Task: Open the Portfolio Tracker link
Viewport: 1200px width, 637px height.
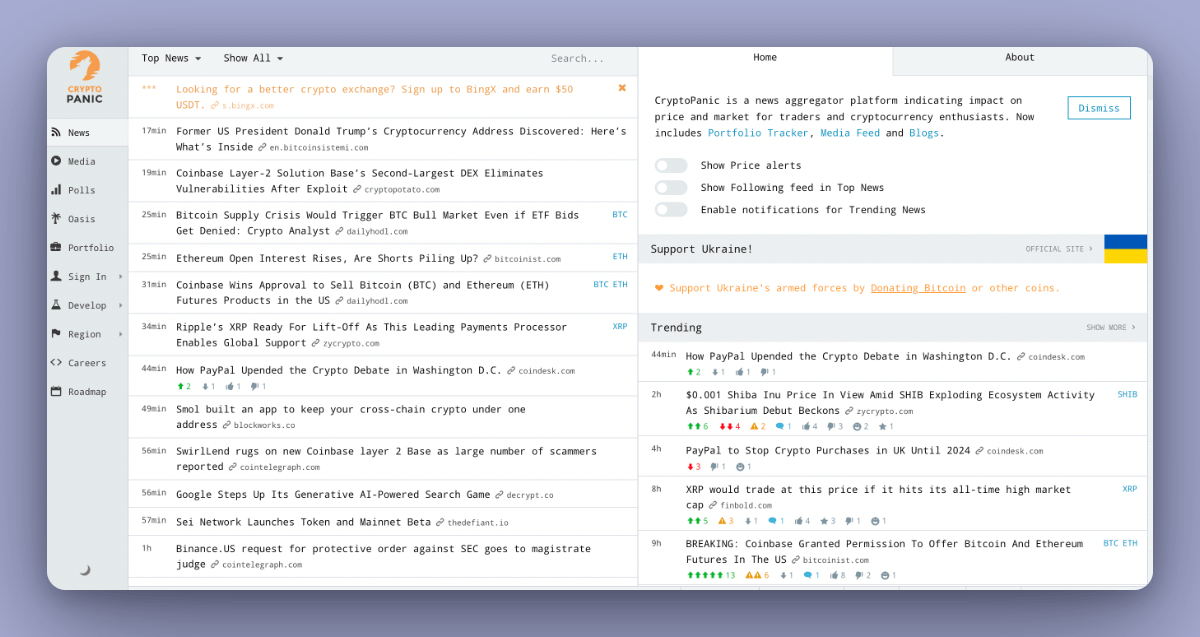Action: pyautogui.click(x=758, y=133)
